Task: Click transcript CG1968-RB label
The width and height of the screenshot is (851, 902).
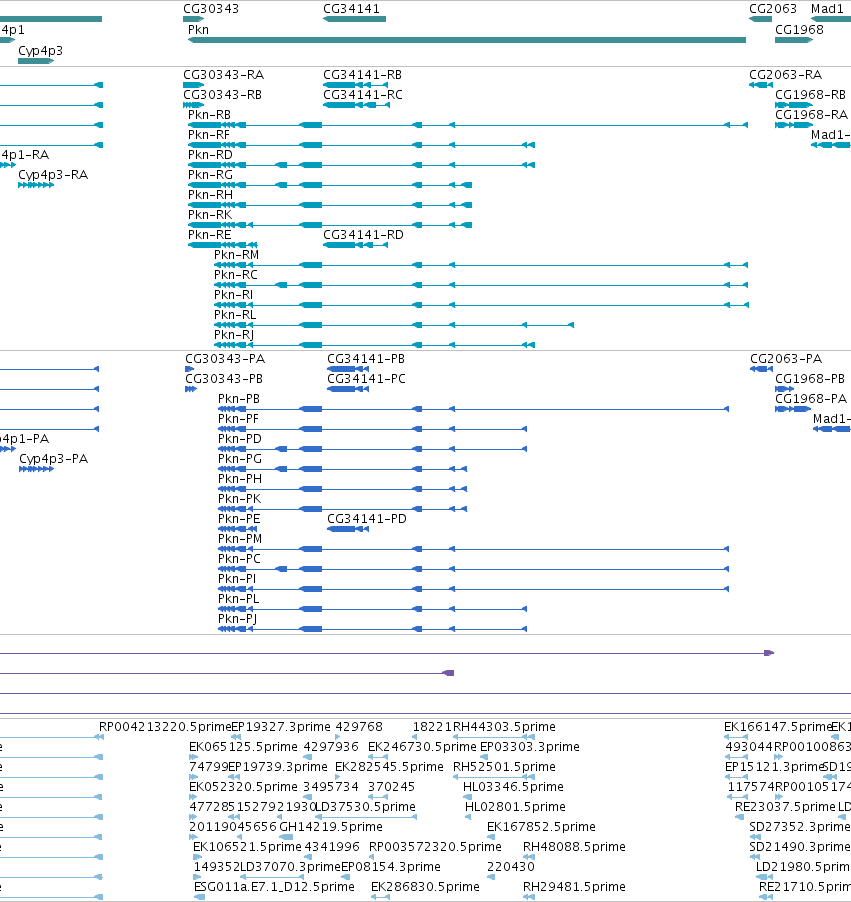Action: coord(810,94)
